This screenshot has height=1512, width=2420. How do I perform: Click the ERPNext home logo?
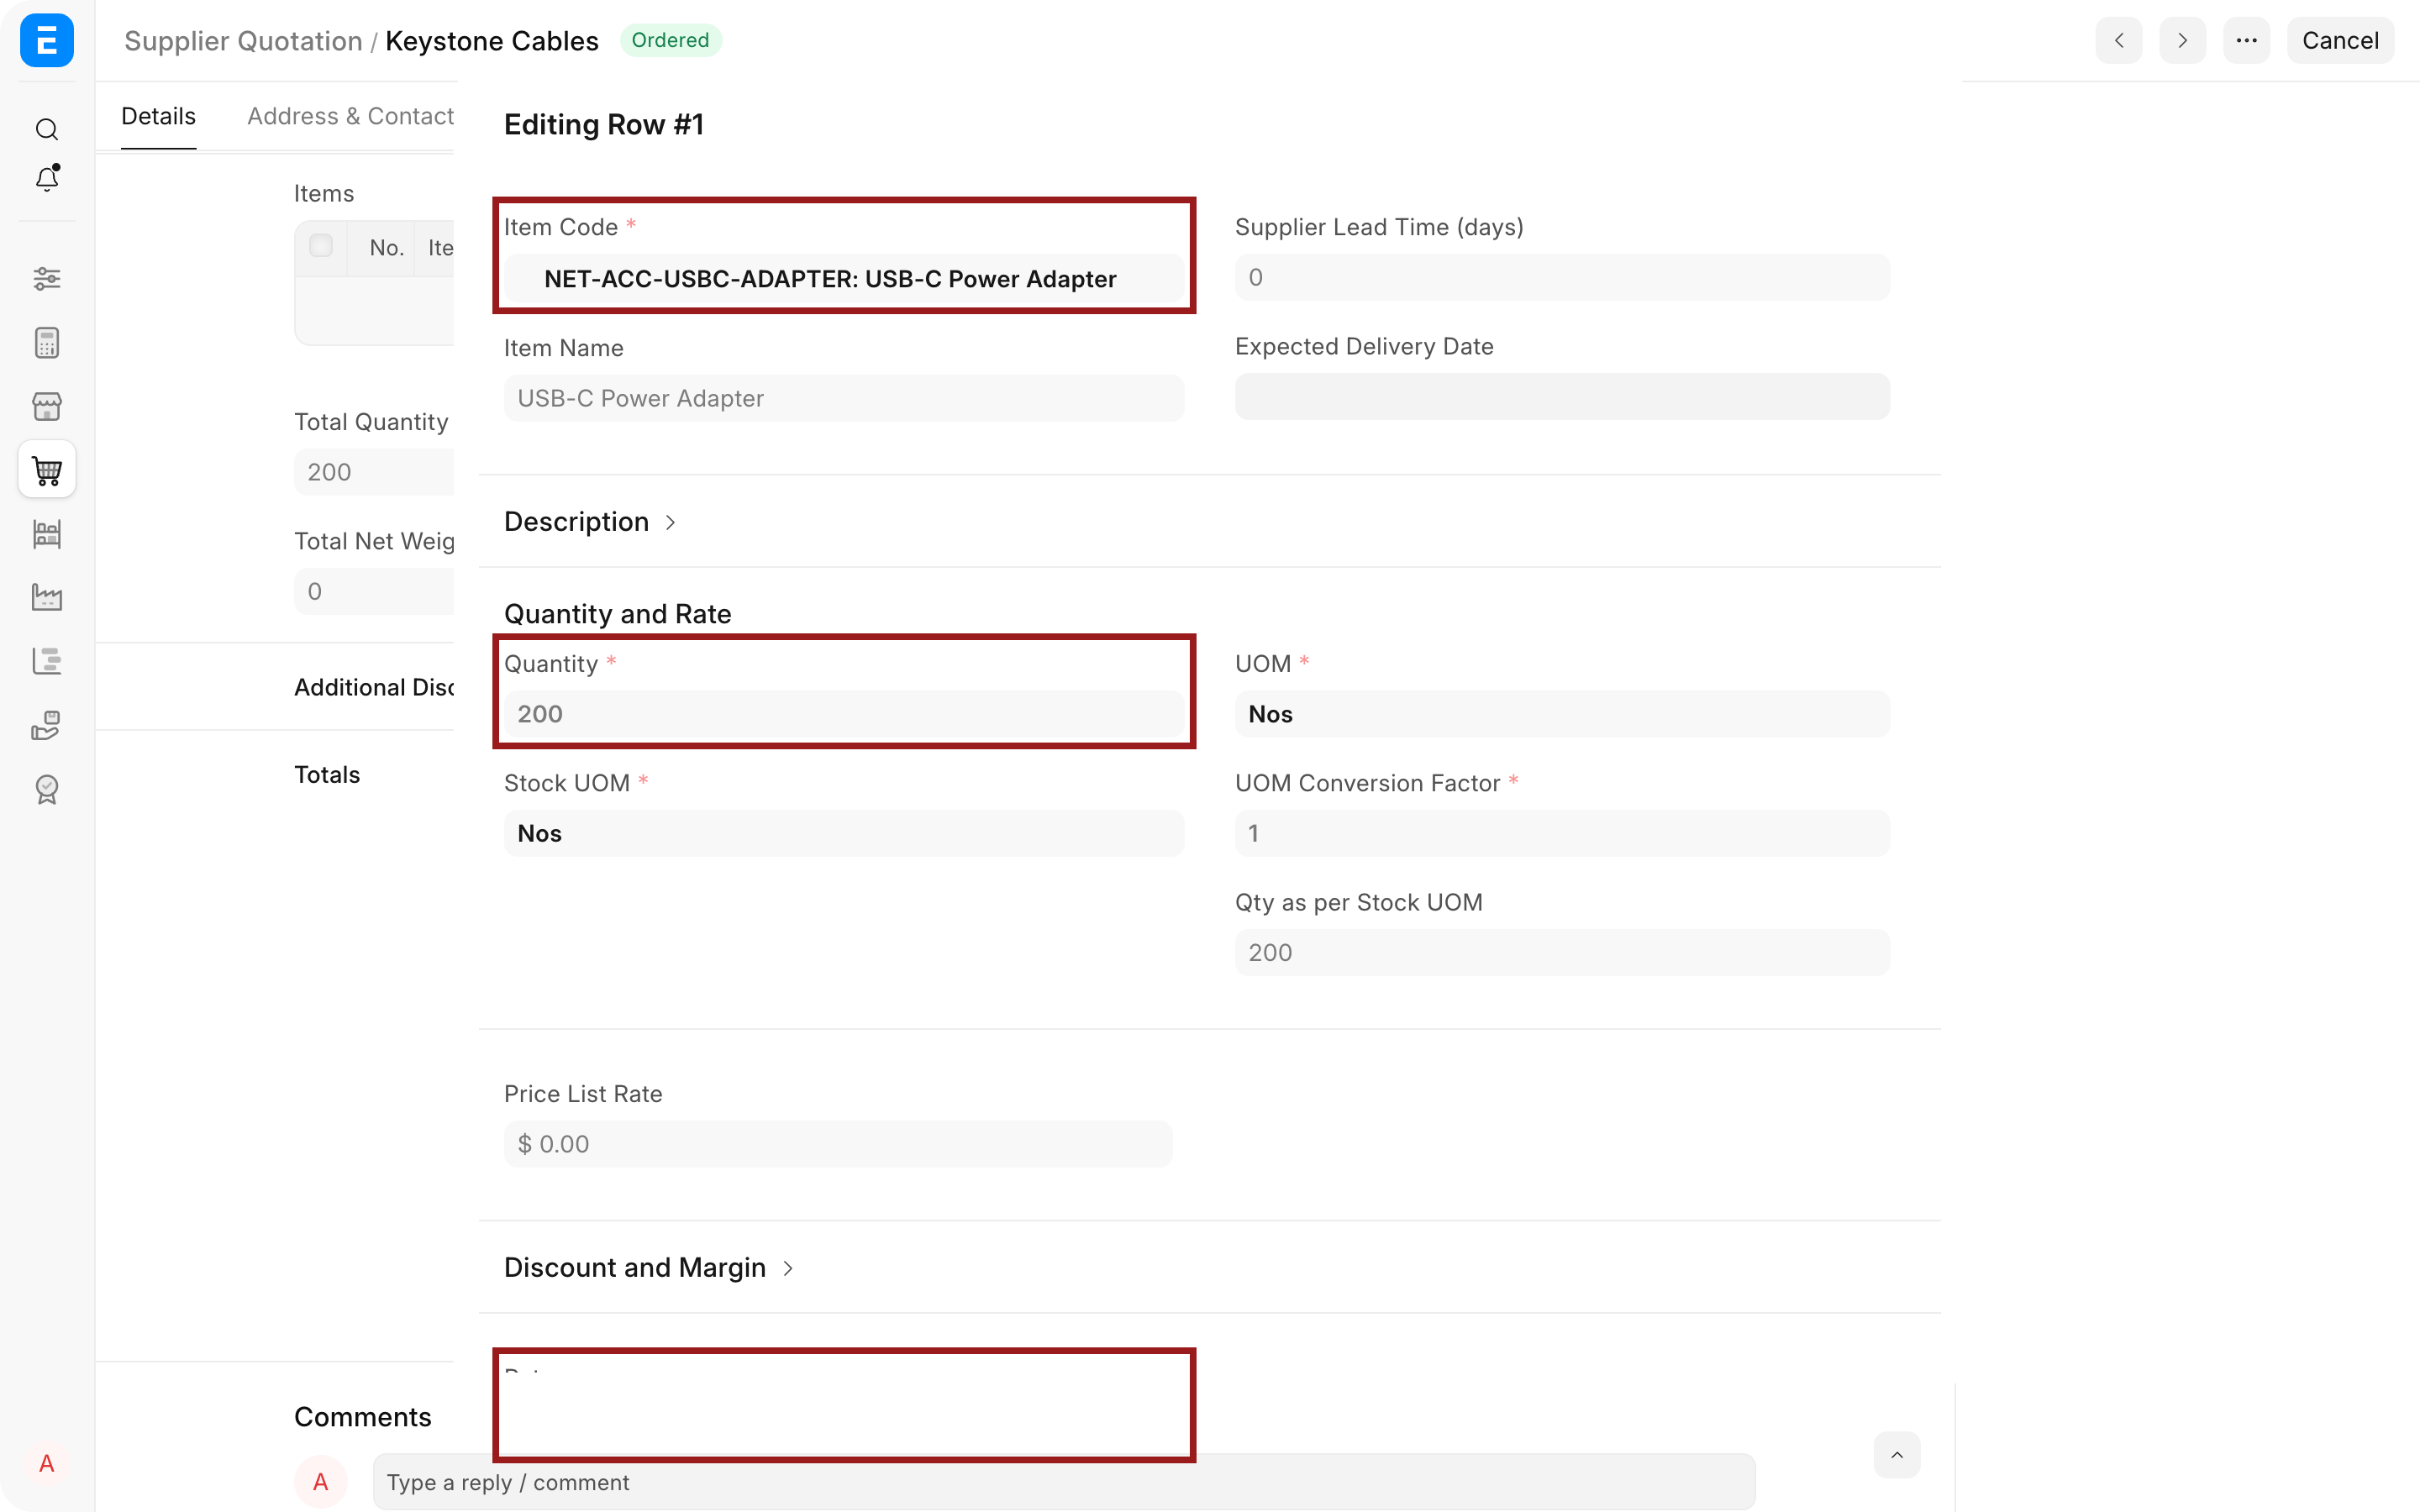coord(47,40)
